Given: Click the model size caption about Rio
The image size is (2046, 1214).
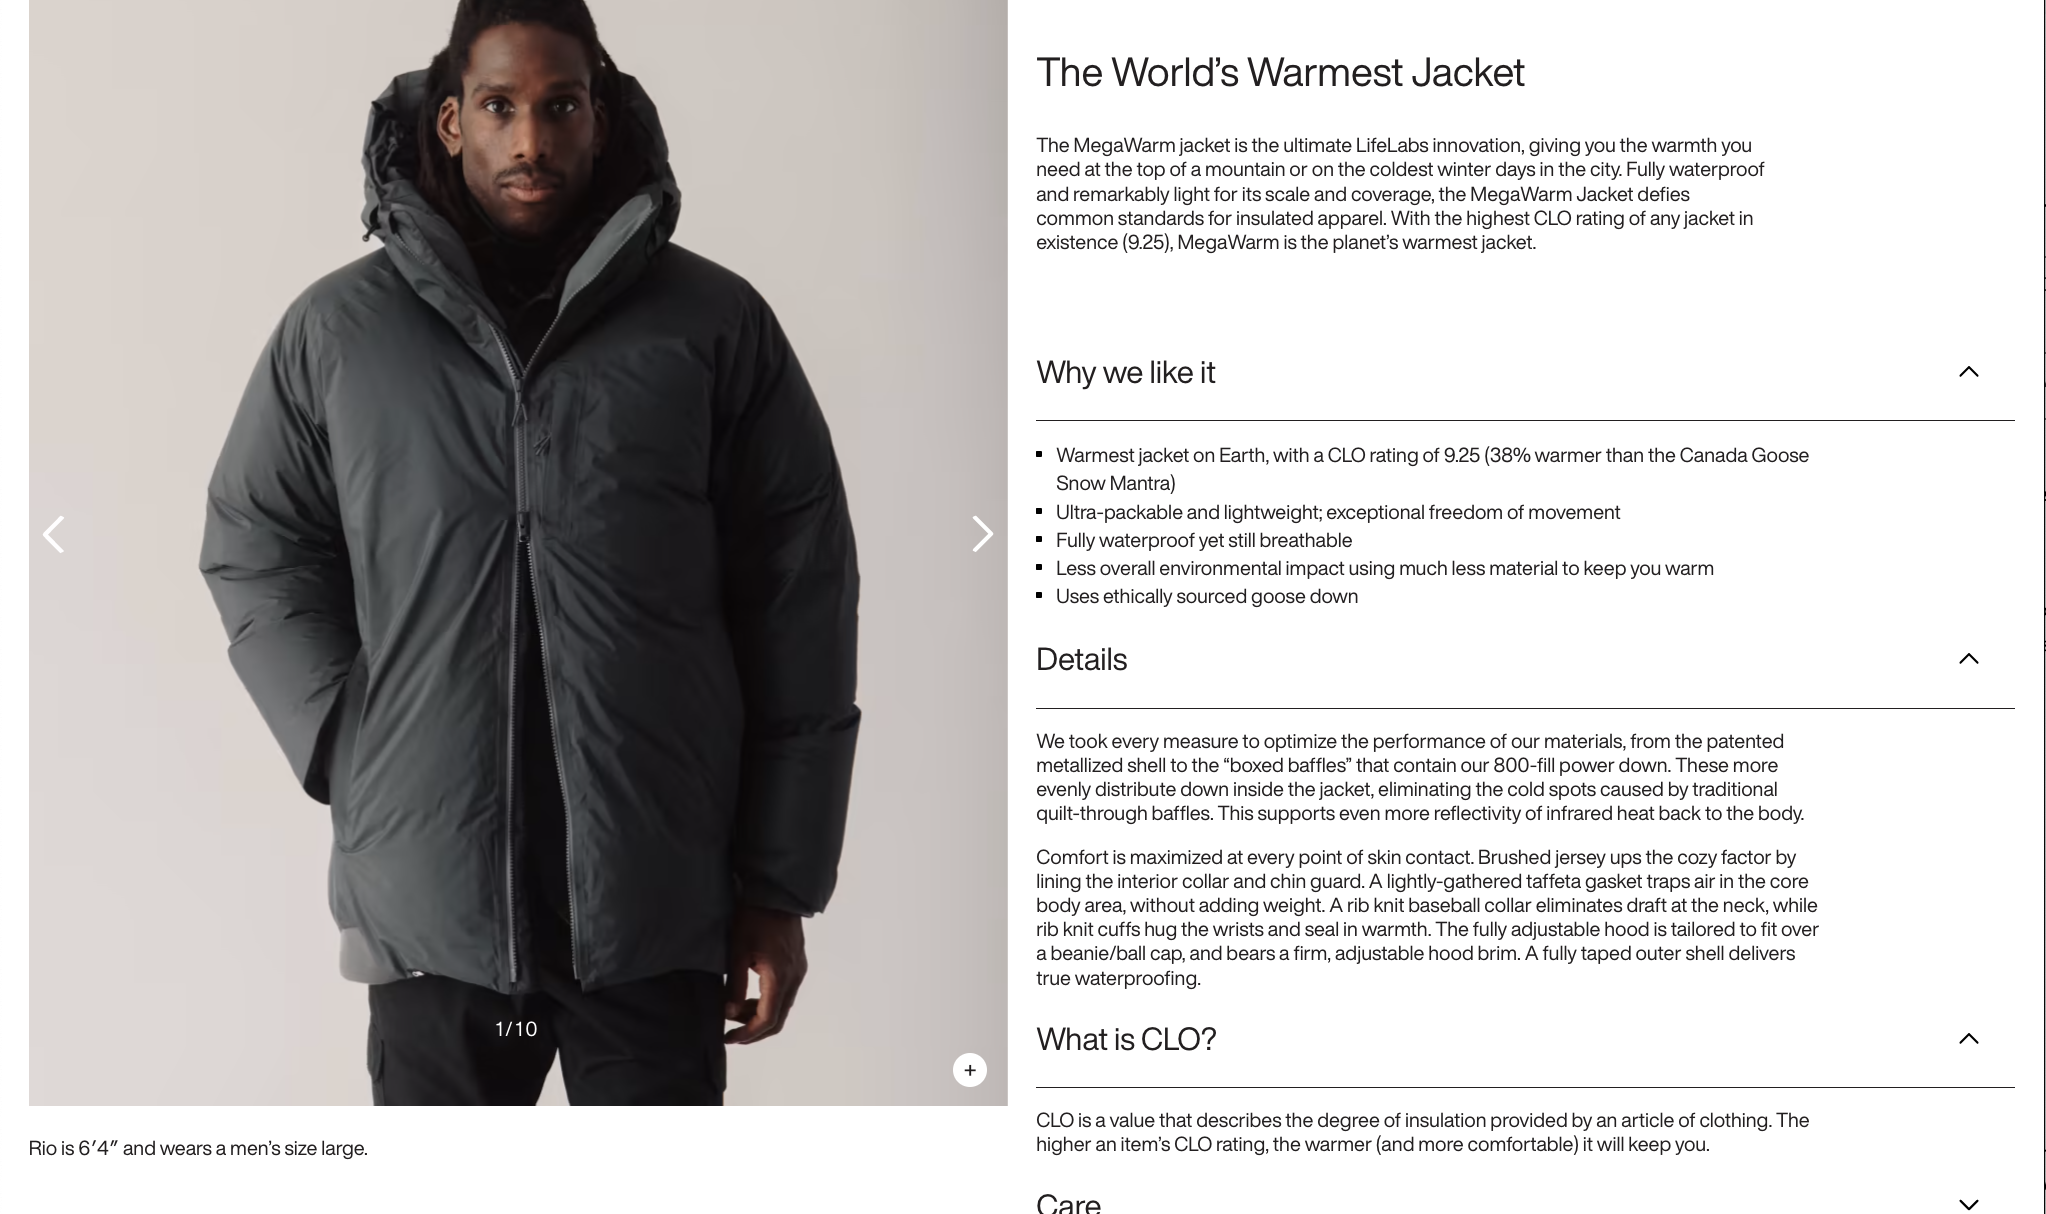Looking at the screenshot, I should 198,1148.
